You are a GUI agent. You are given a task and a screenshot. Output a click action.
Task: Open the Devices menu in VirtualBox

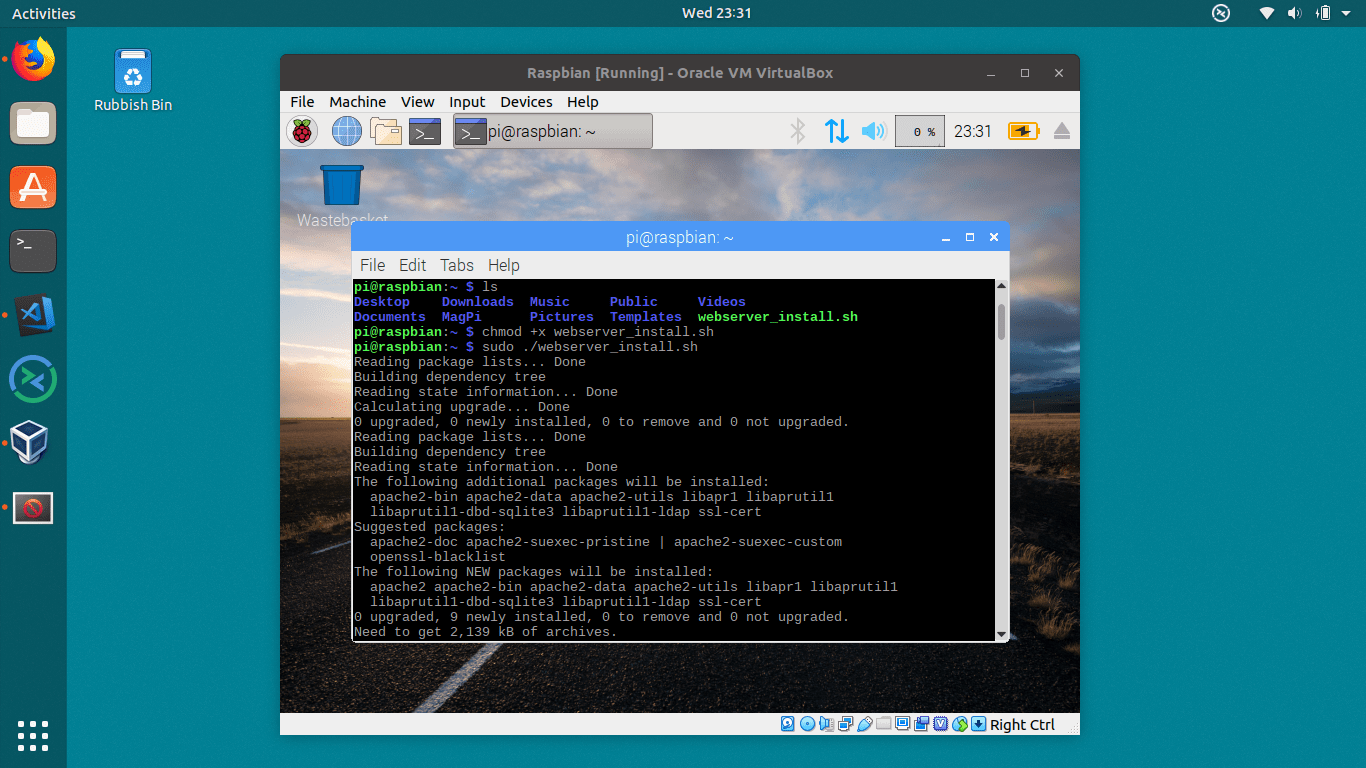pyautogui.click(x=526, y=102)
